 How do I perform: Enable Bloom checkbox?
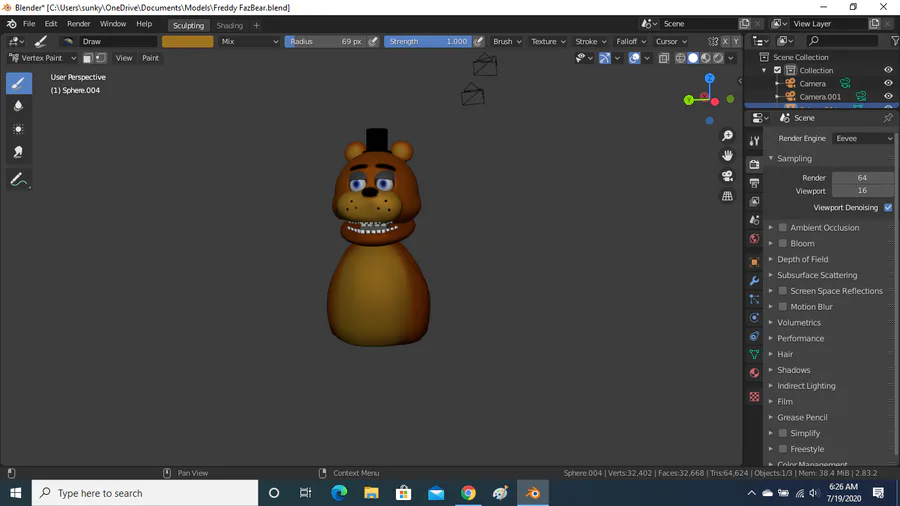click(782, 243)
